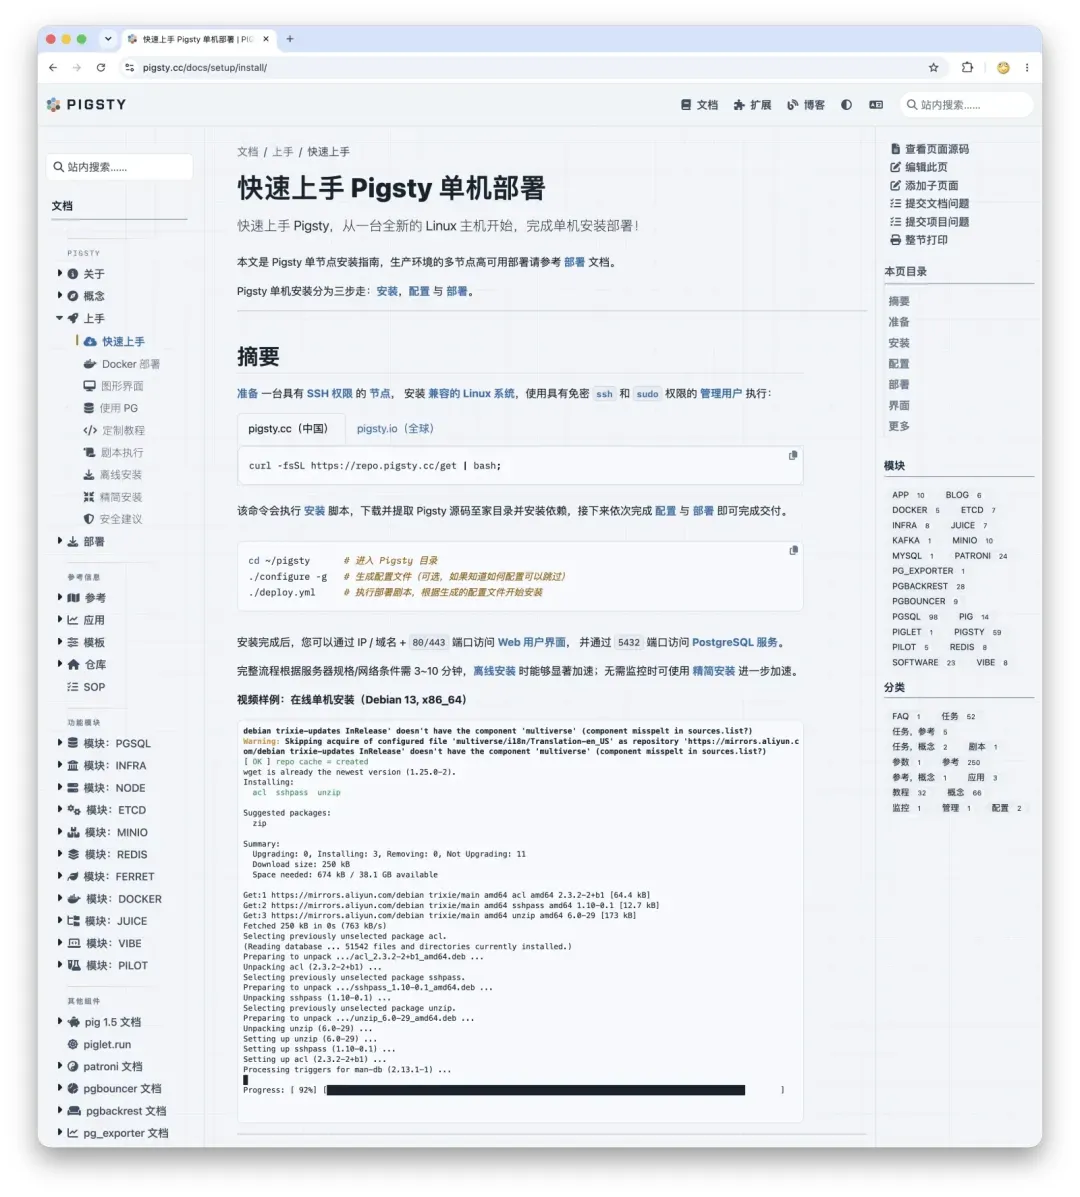This screenshot has width=1080, height=1197.
Task: Open the browser extensions puzzle icon
Action: click(x=967, y=67)
